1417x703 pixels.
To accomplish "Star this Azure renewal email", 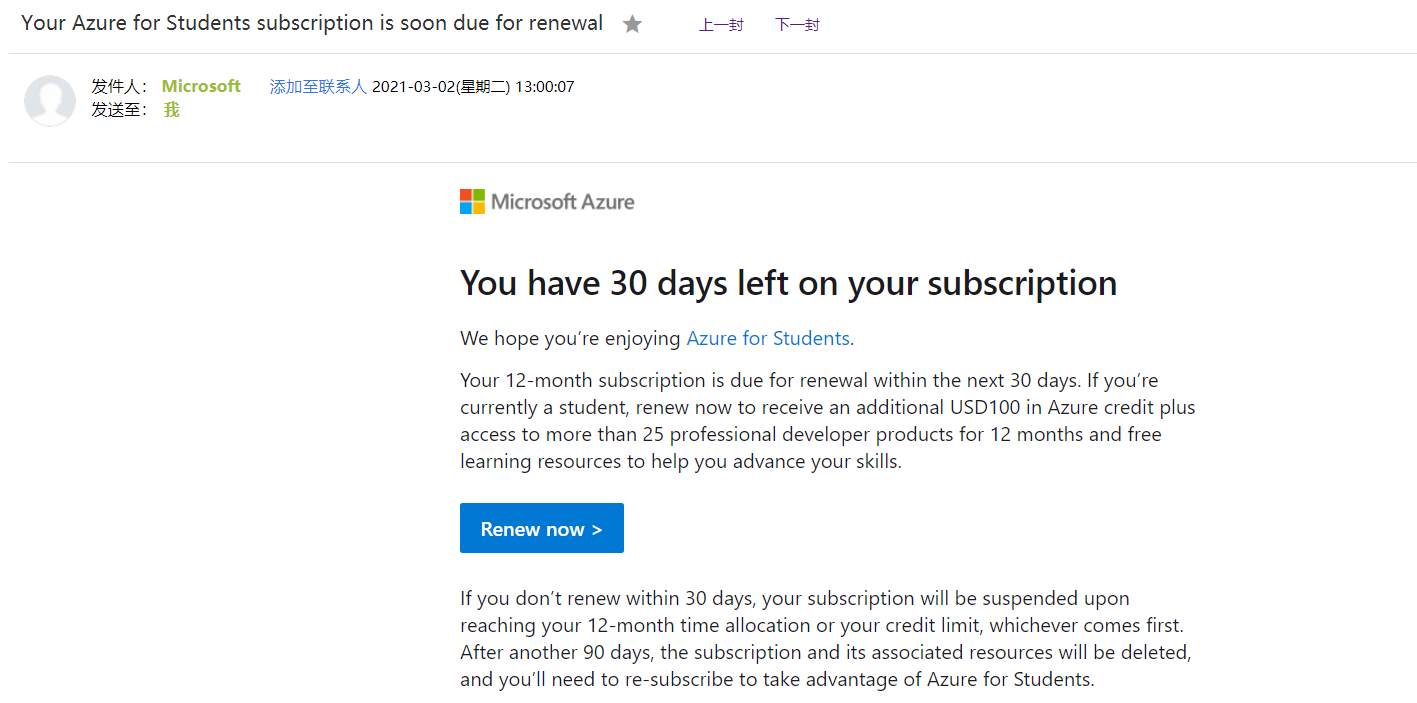I will [632, 24].
